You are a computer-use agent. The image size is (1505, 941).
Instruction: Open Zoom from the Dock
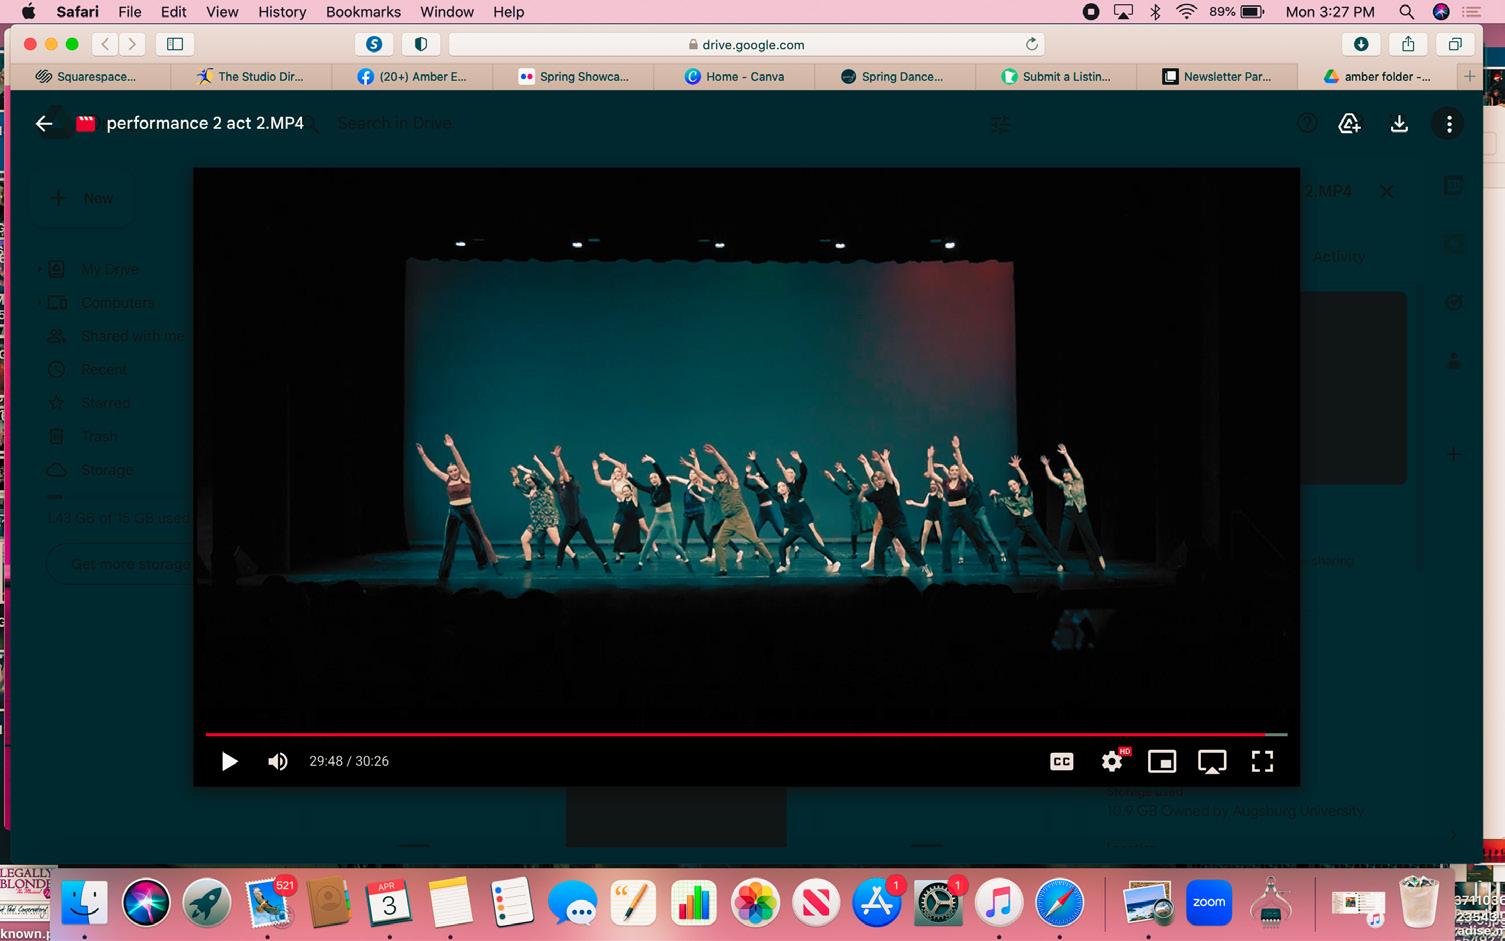[1209, 904]
